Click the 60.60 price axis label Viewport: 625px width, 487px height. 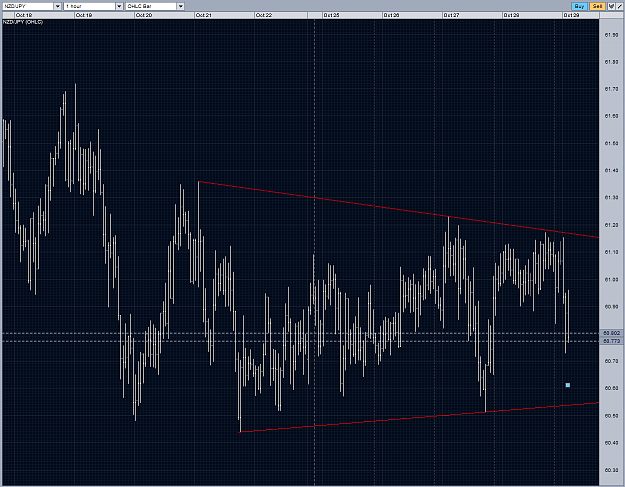pos(611,388)
